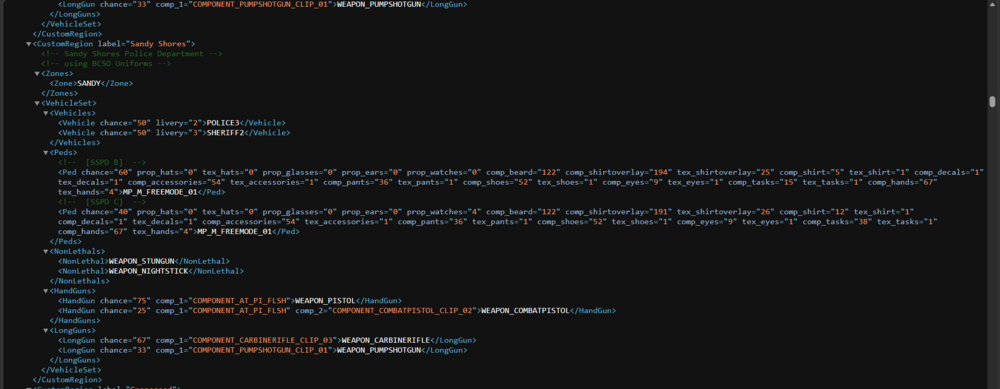Collapse the HandGuns node triangle
The image size is (1000, 389).
tap(45, 291)
